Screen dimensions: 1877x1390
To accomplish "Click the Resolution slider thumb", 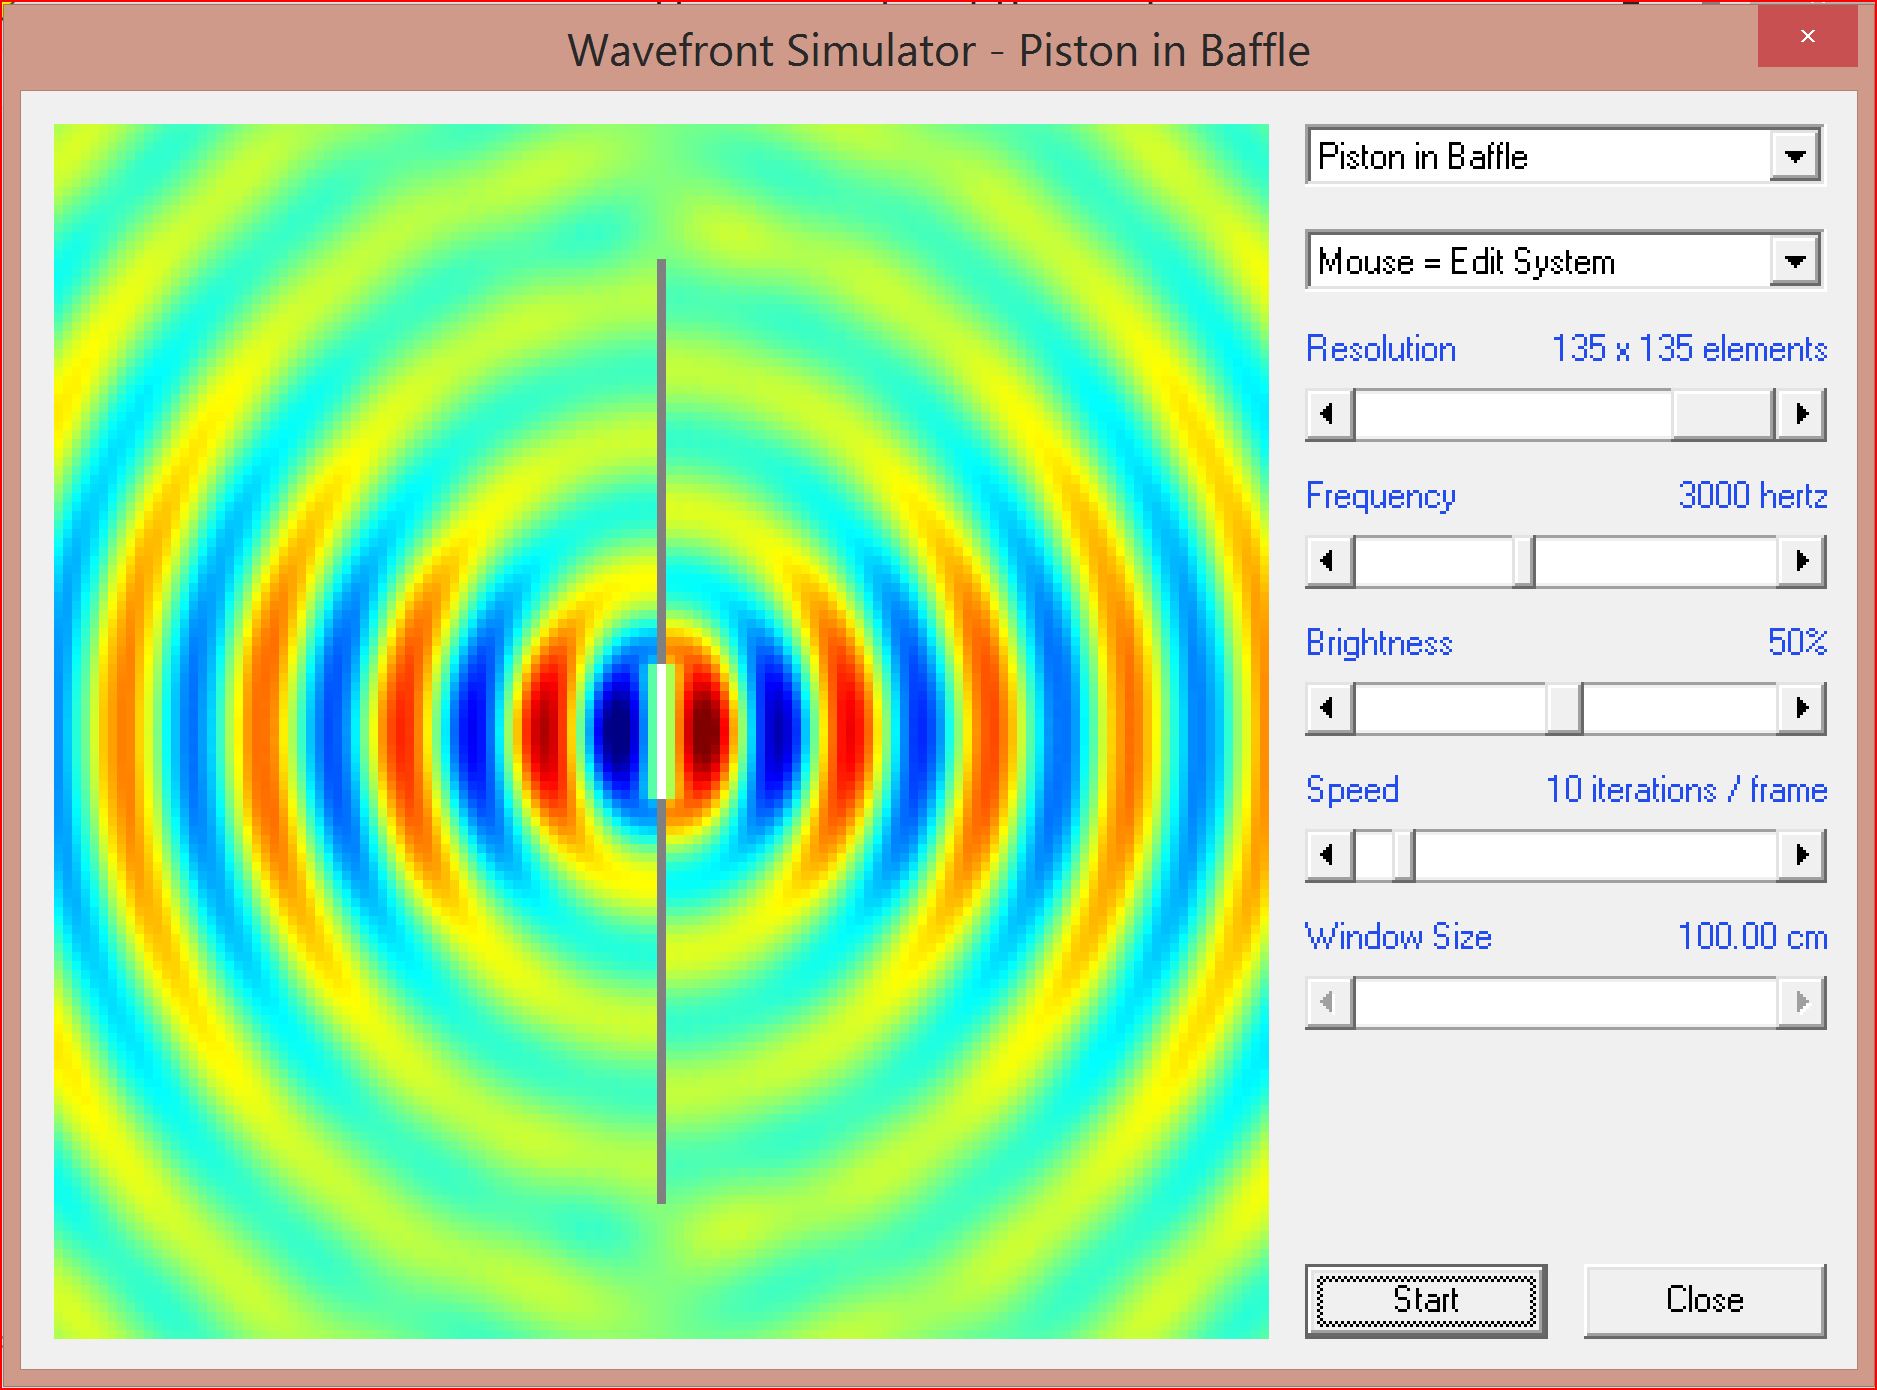I will click(1722, 414).
